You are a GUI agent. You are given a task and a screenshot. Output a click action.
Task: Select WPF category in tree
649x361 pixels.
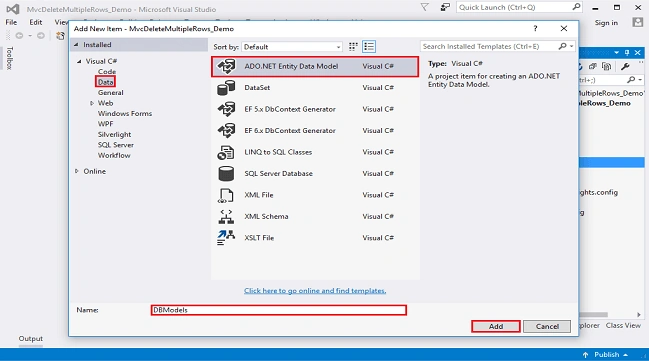click(106, 124)
